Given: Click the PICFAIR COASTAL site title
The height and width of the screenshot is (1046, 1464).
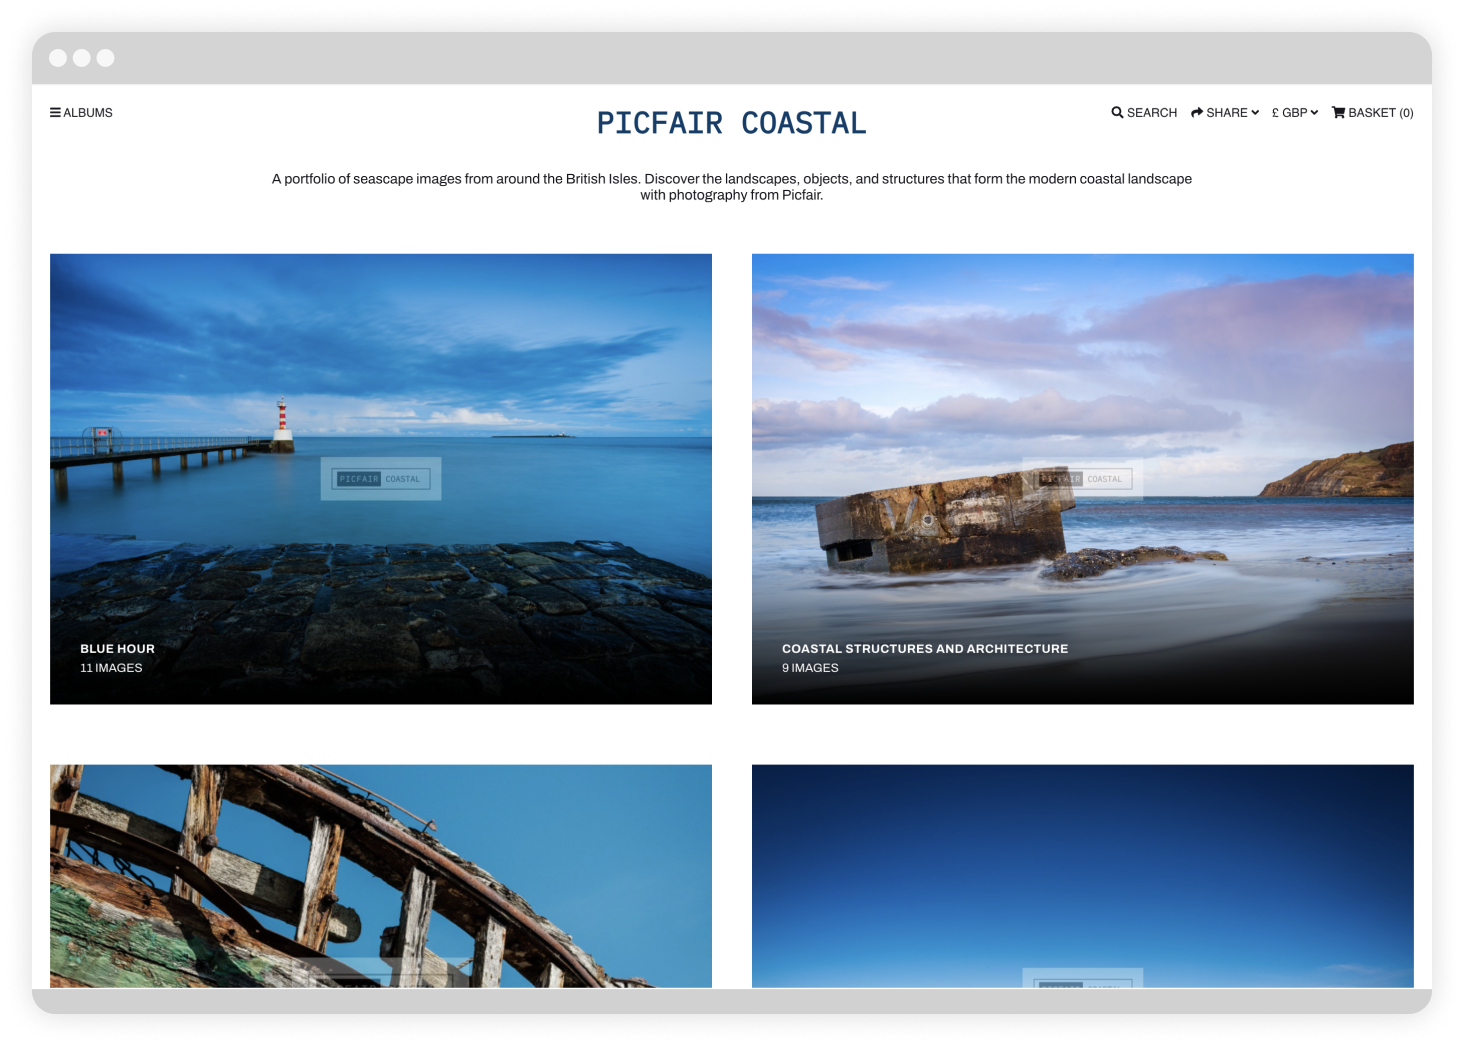Looking at the screenshot, I should point(732,121).
